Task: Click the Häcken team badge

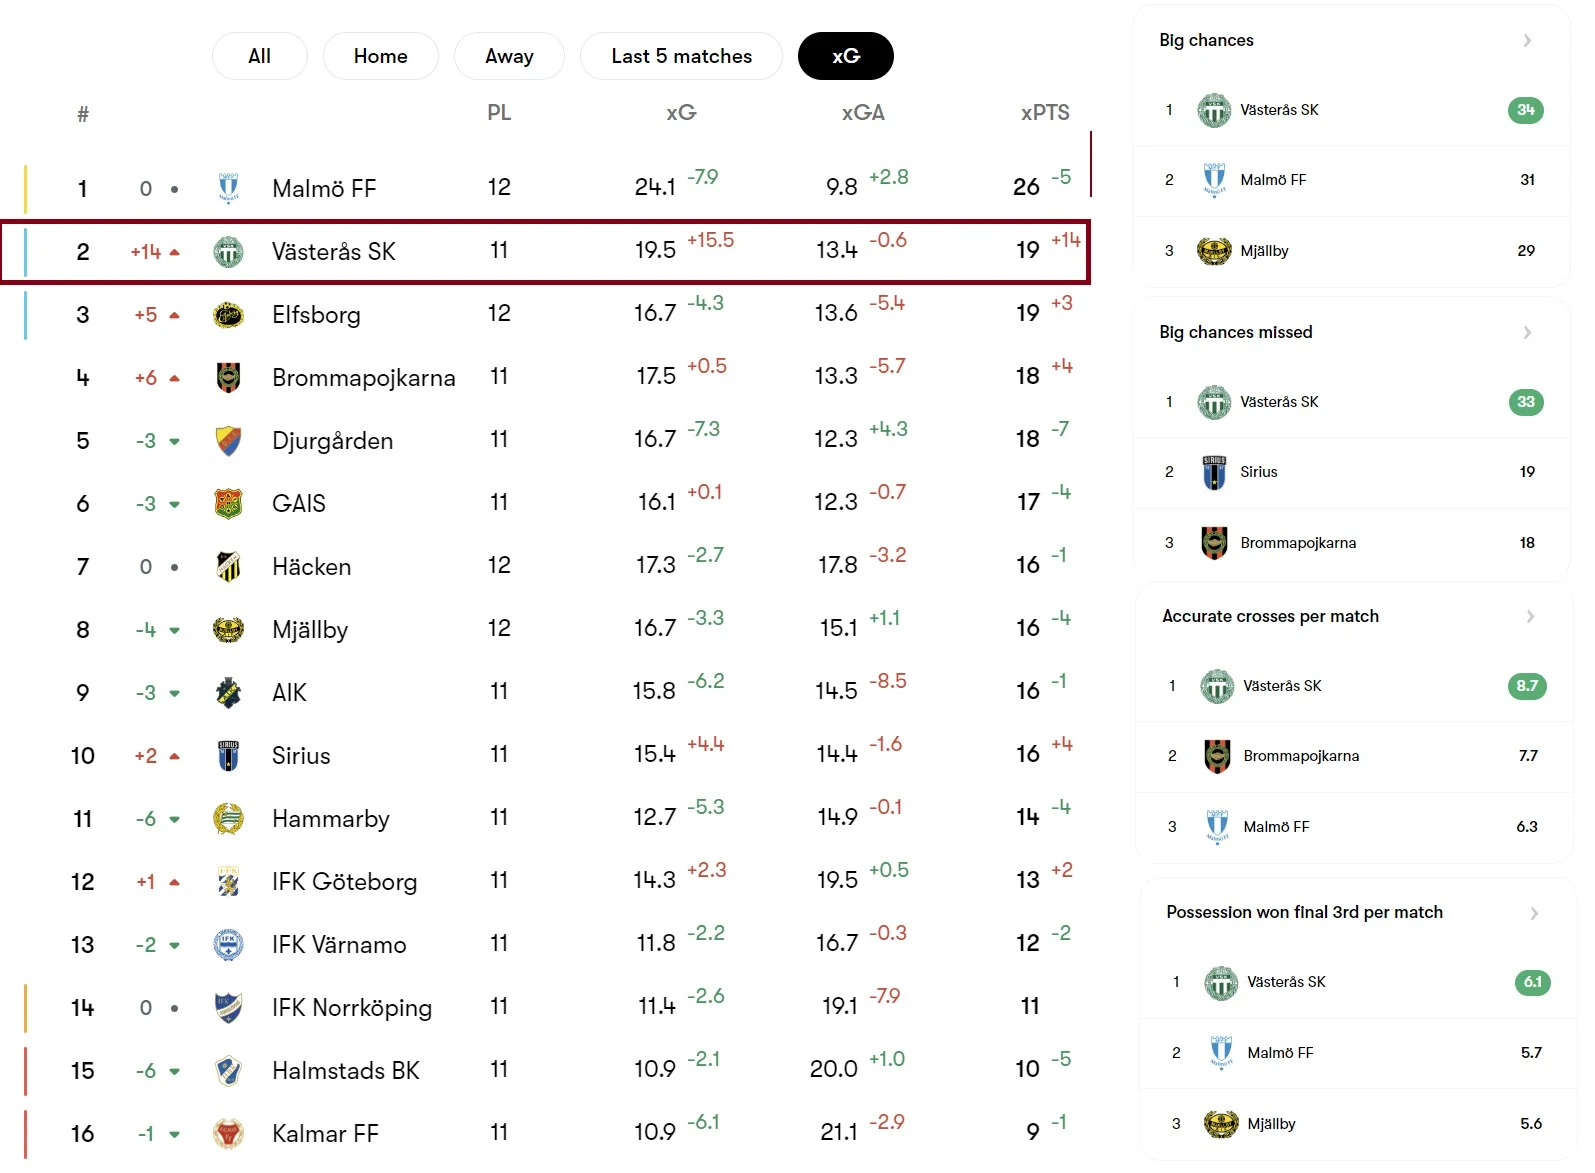Action: tap(228, 567)
